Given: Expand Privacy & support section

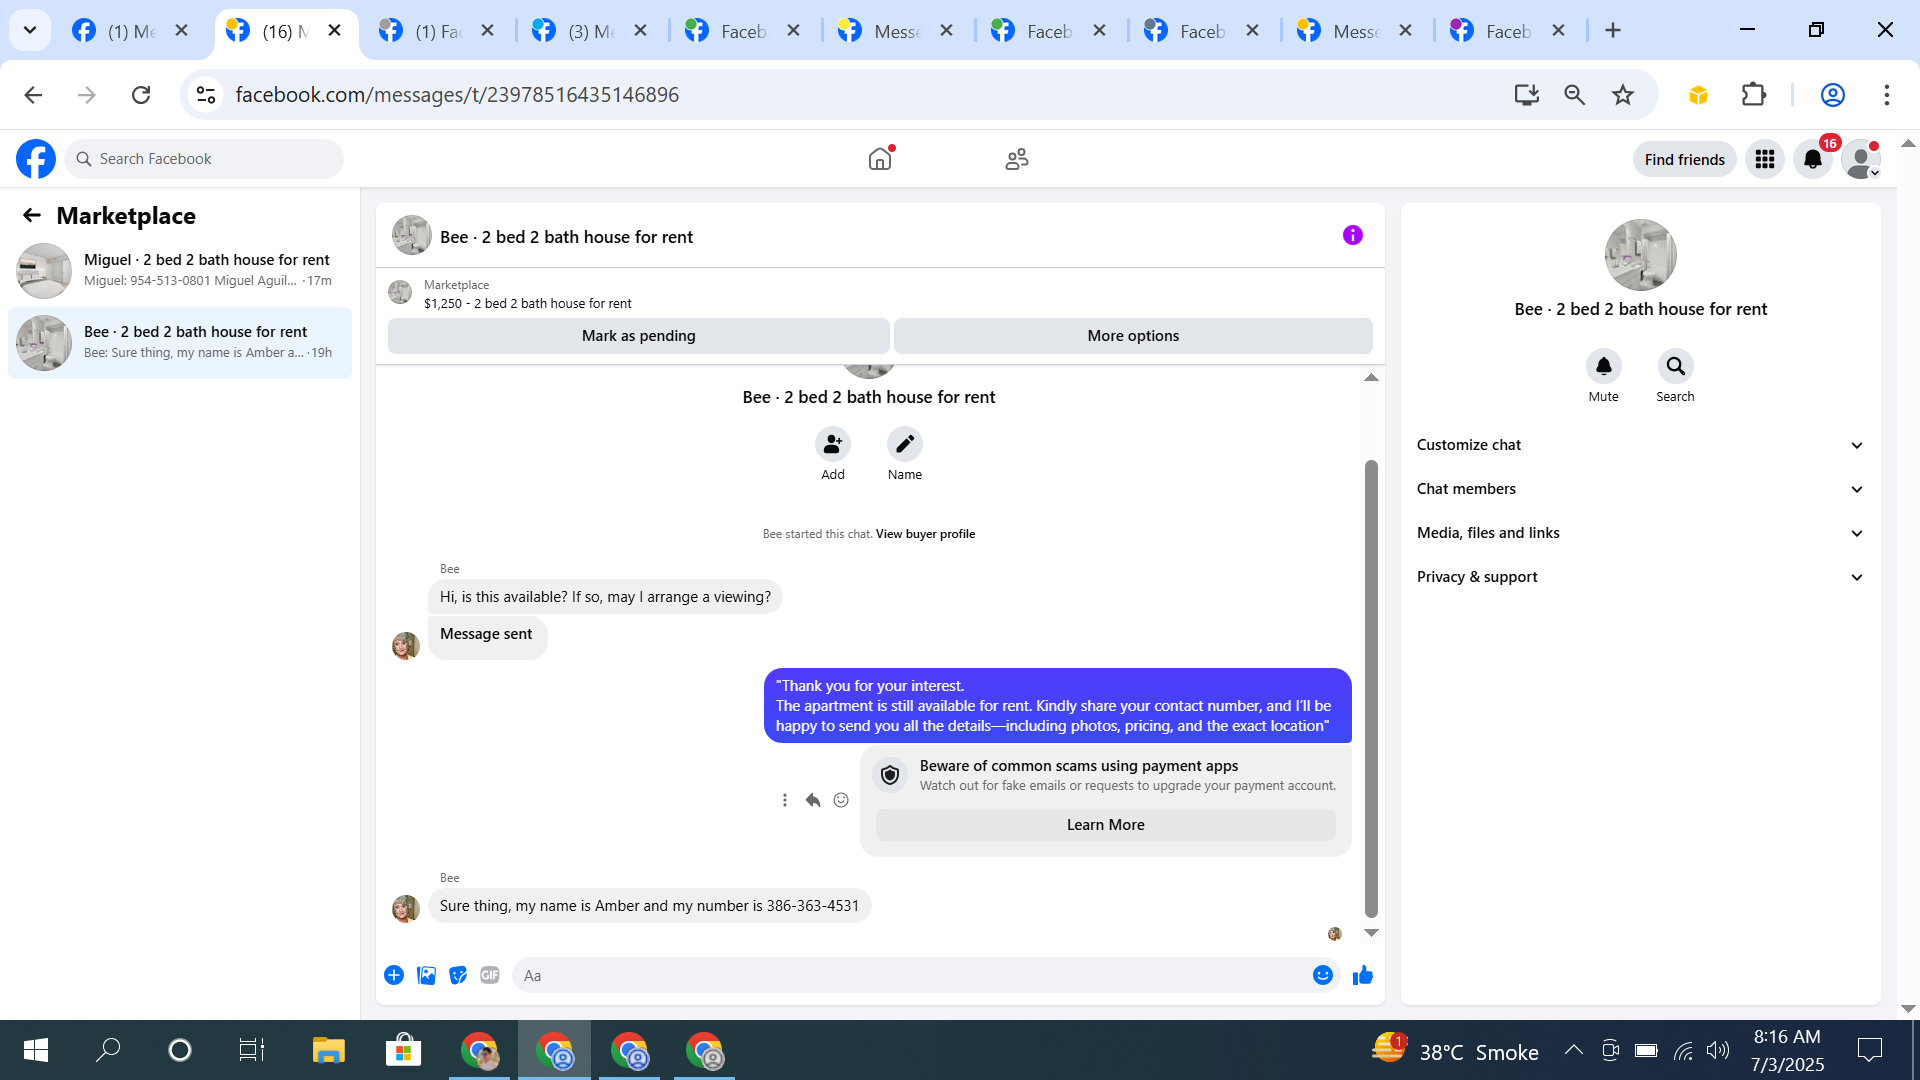Looking at the screenshot, I should tap(1640, 577).
